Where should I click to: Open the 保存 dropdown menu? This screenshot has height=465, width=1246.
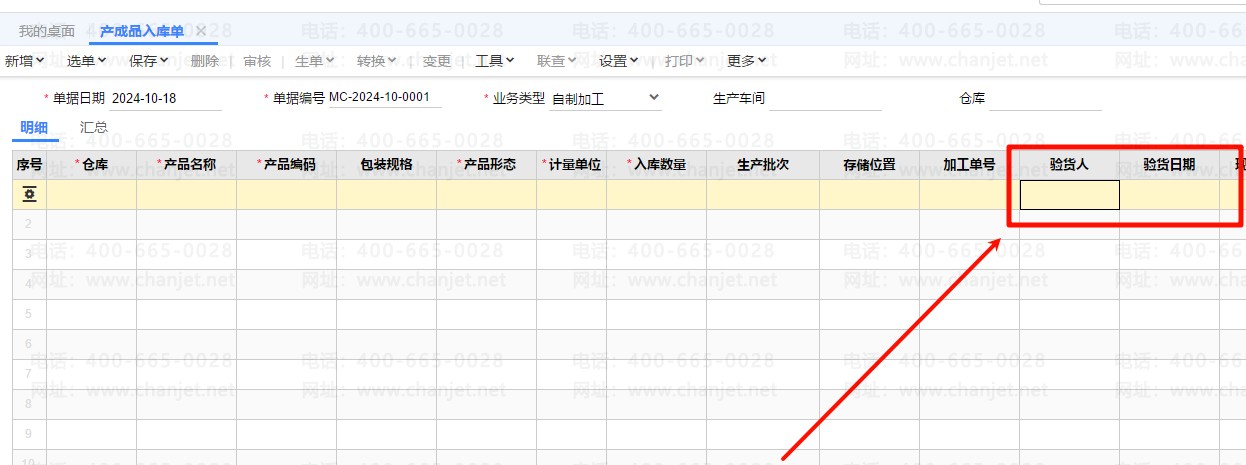click(149, 61)
